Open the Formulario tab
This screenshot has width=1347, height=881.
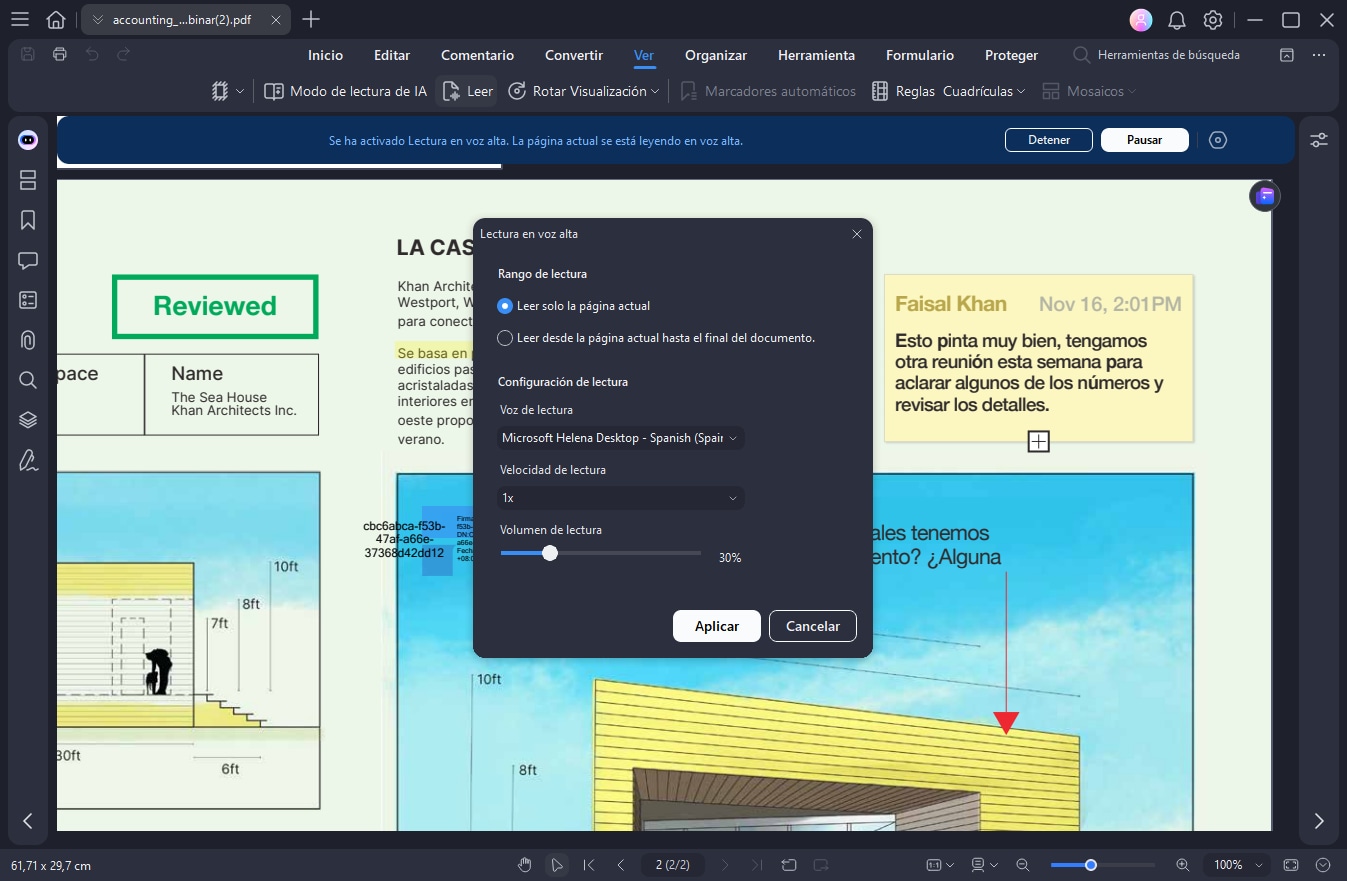coord(920,55)
